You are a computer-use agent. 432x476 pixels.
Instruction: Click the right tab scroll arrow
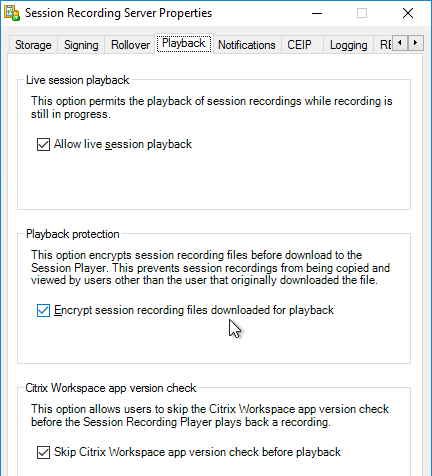click(415, 43)
